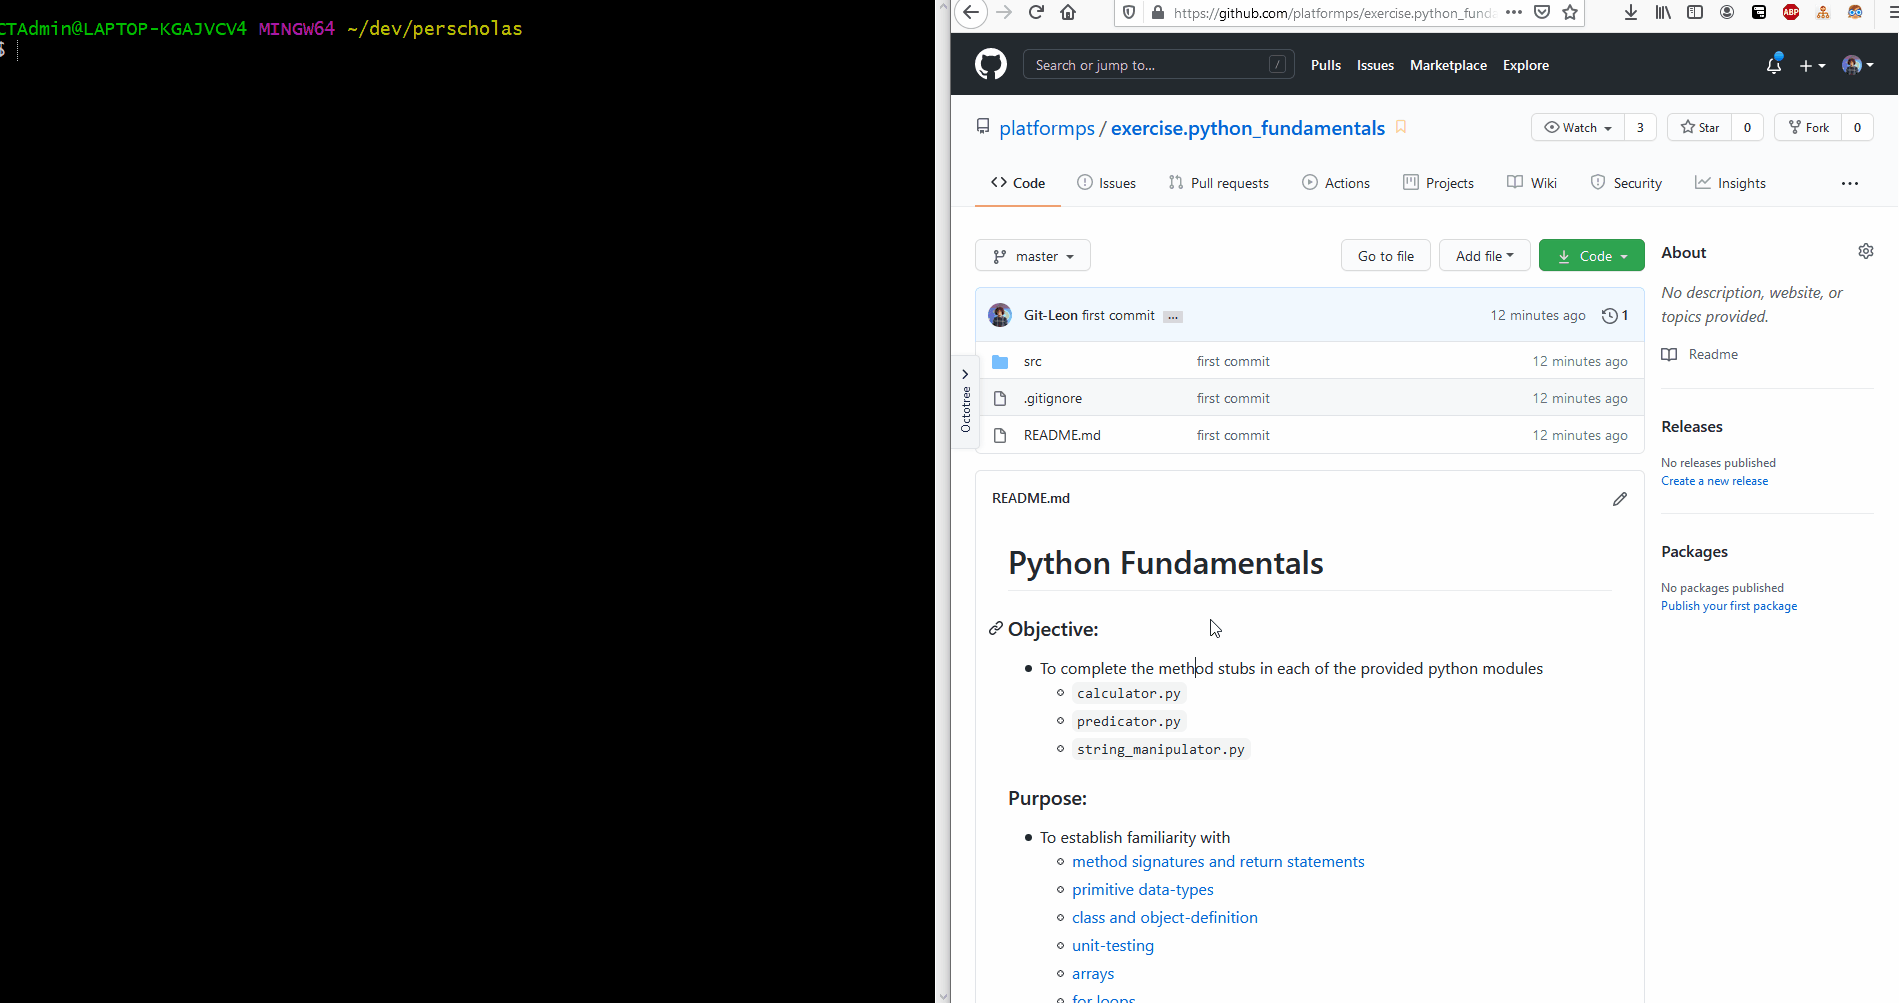Image resolution: width=1899 pixels, height=1003 pixels.
Task: Open the Security tab
Action: 1626,183
